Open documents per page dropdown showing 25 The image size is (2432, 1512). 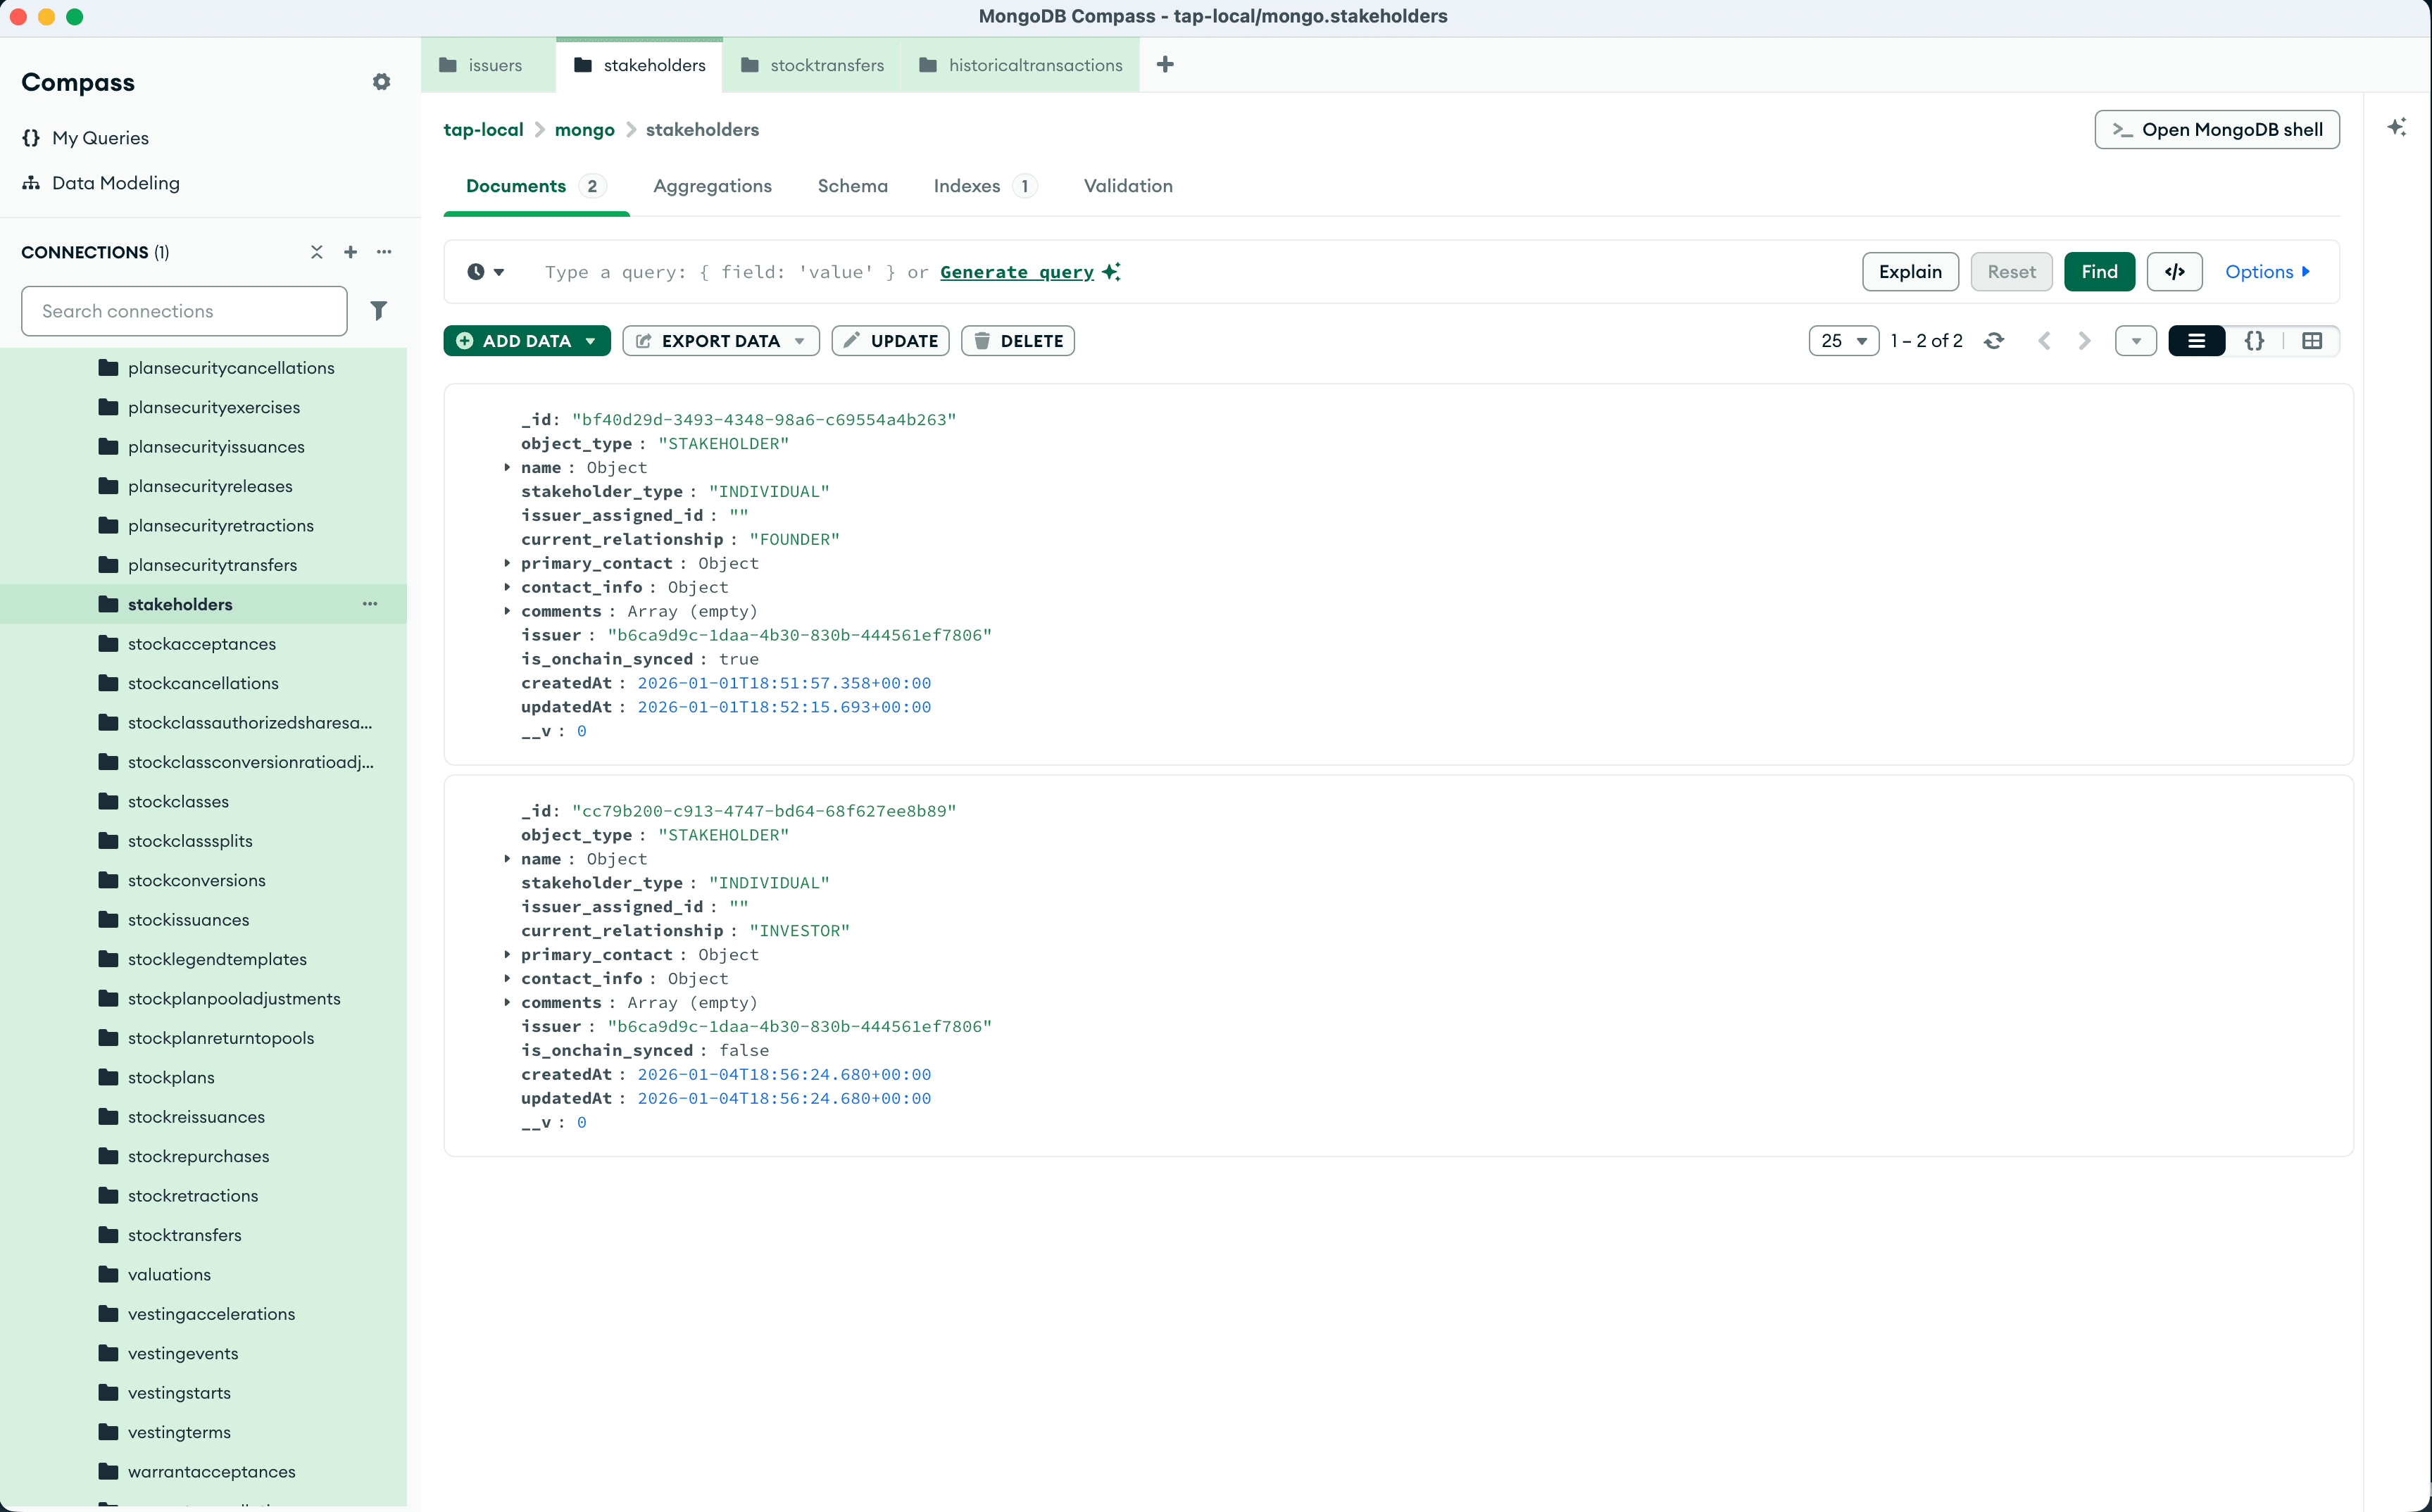click(1843, 341)
